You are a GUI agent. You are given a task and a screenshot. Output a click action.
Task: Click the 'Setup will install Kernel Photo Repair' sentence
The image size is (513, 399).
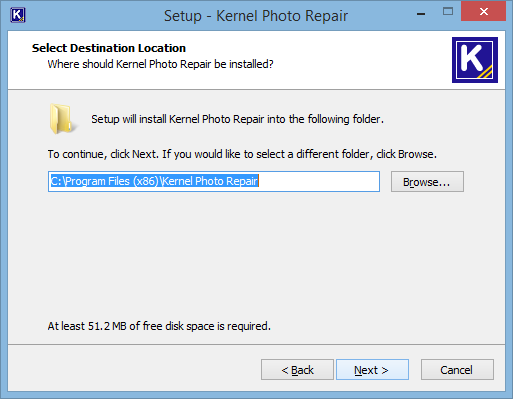coord(237,119)
